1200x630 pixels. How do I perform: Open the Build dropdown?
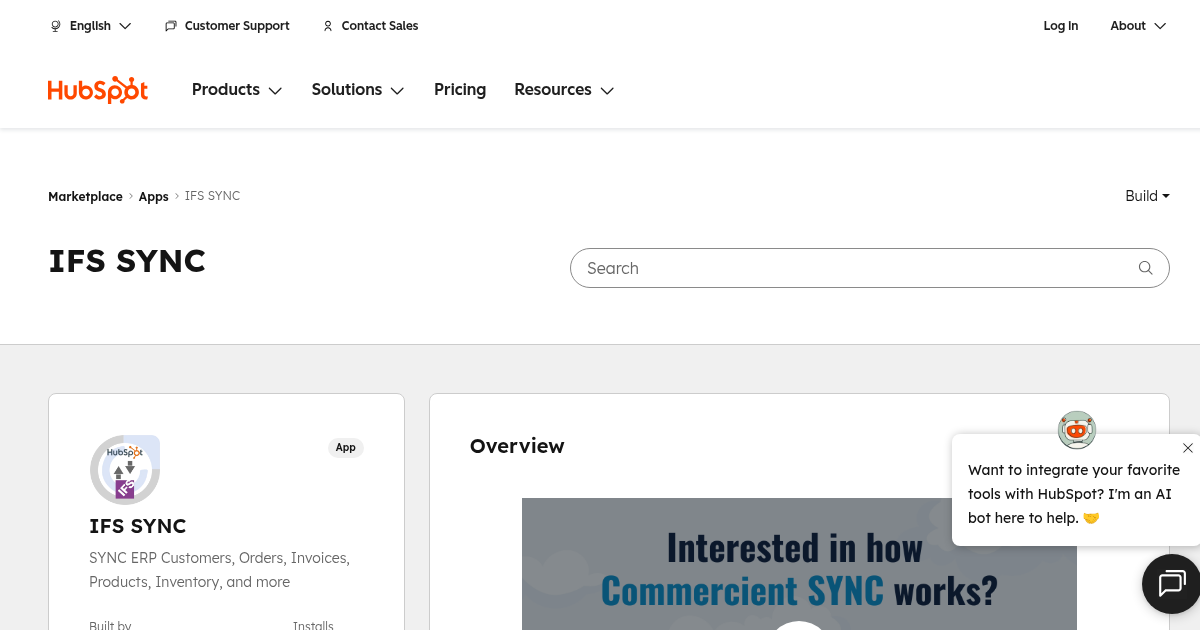[x=1147, y=196]
